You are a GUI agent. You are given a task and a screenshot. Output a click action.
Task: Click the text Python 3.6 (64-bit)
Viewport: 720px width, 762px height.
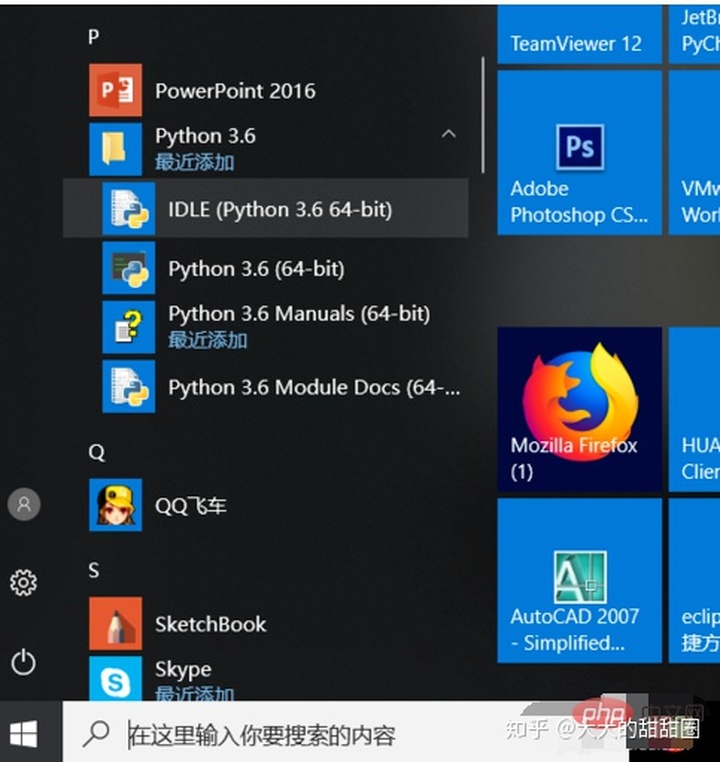pos(257,269)
